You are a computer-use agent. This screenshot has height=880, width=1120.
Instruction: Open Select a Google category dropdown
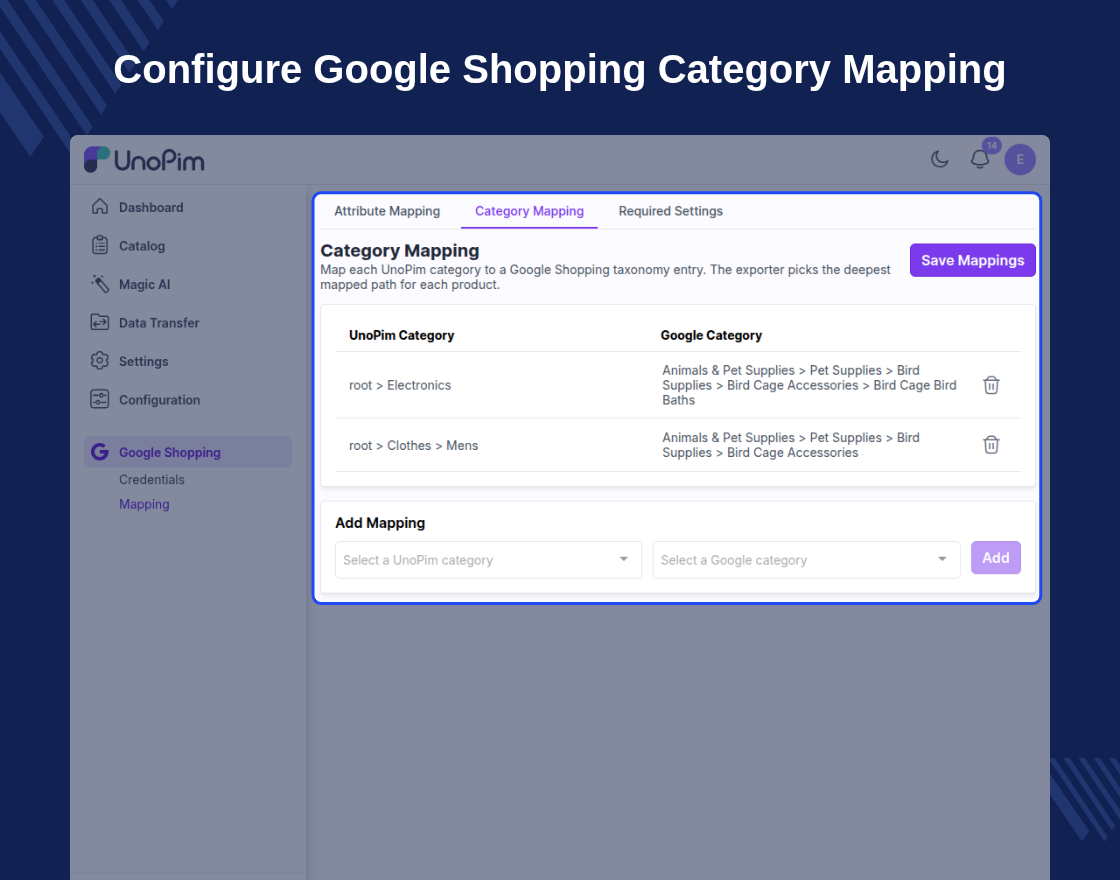click(x=806, y=560)
